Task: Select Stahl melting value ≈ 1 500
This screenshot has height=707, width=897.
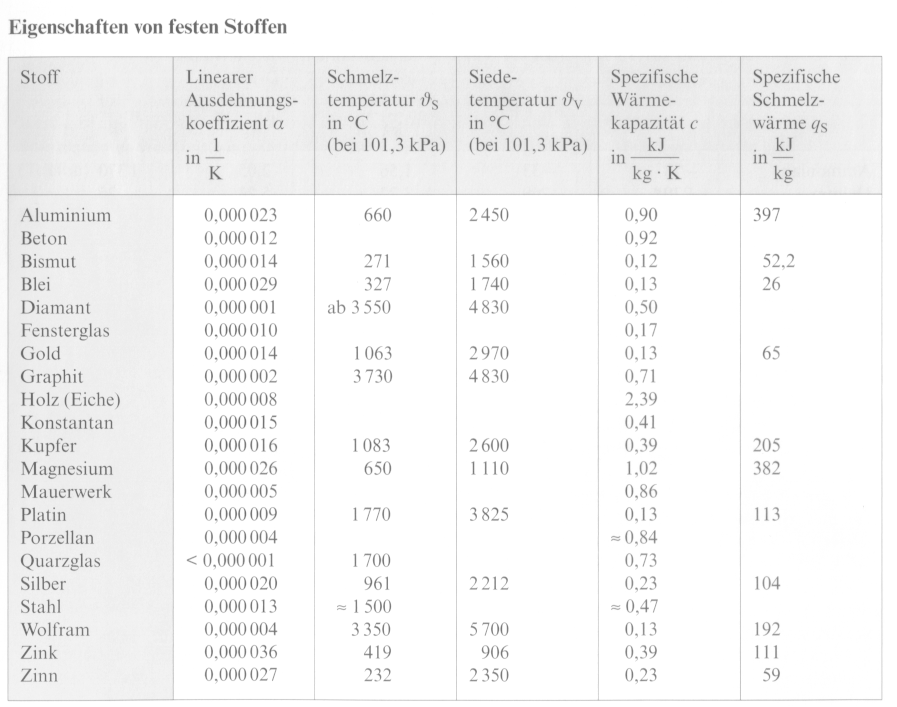Action: [363, 606]
